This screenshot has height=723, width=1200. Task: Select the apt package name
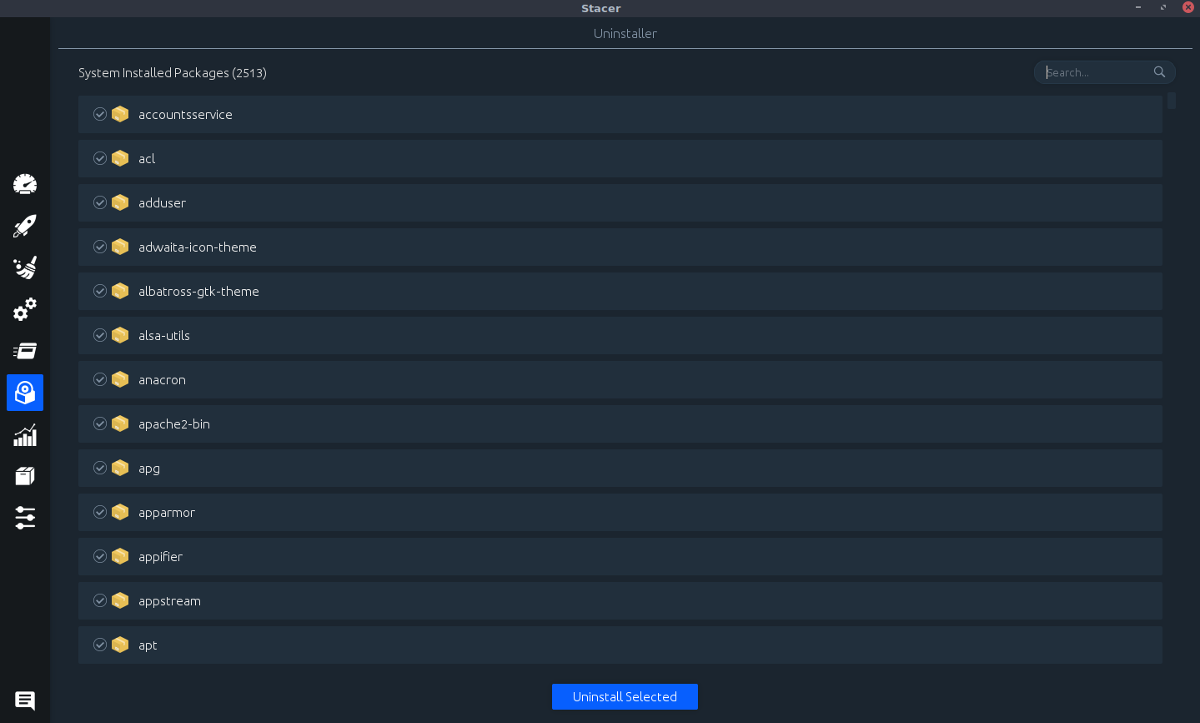click(x=148, y=645)
